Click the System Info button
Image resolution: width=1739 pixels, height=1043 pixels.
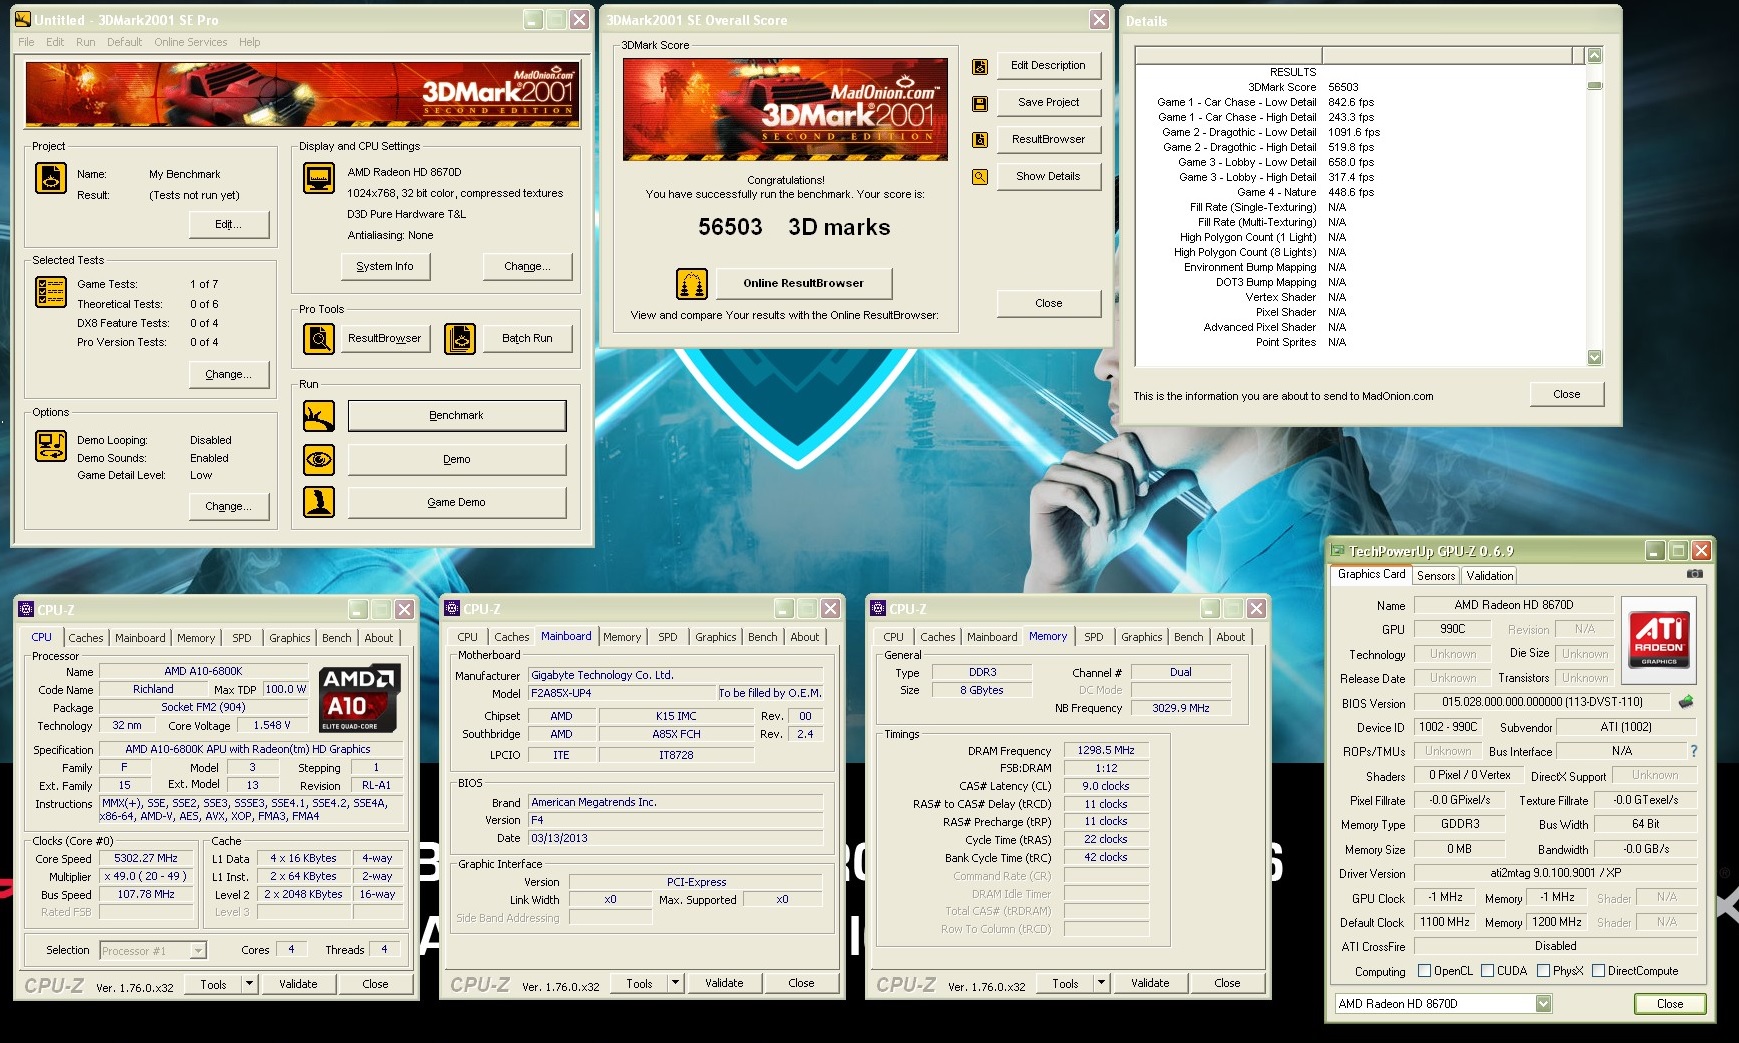[x=385, y=267]
